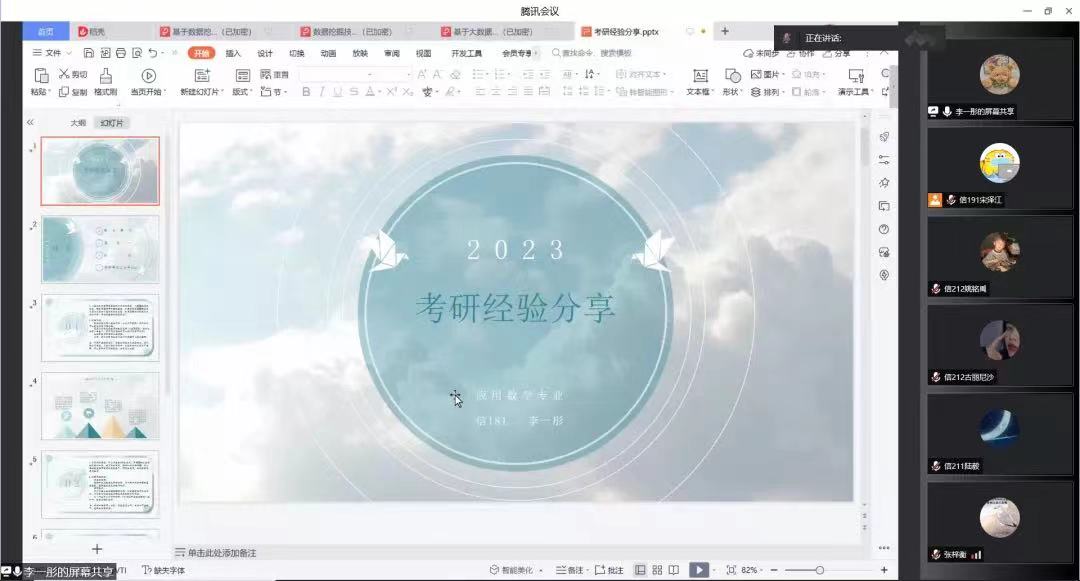Click the zoom slider handle

[x=820, y=570]
